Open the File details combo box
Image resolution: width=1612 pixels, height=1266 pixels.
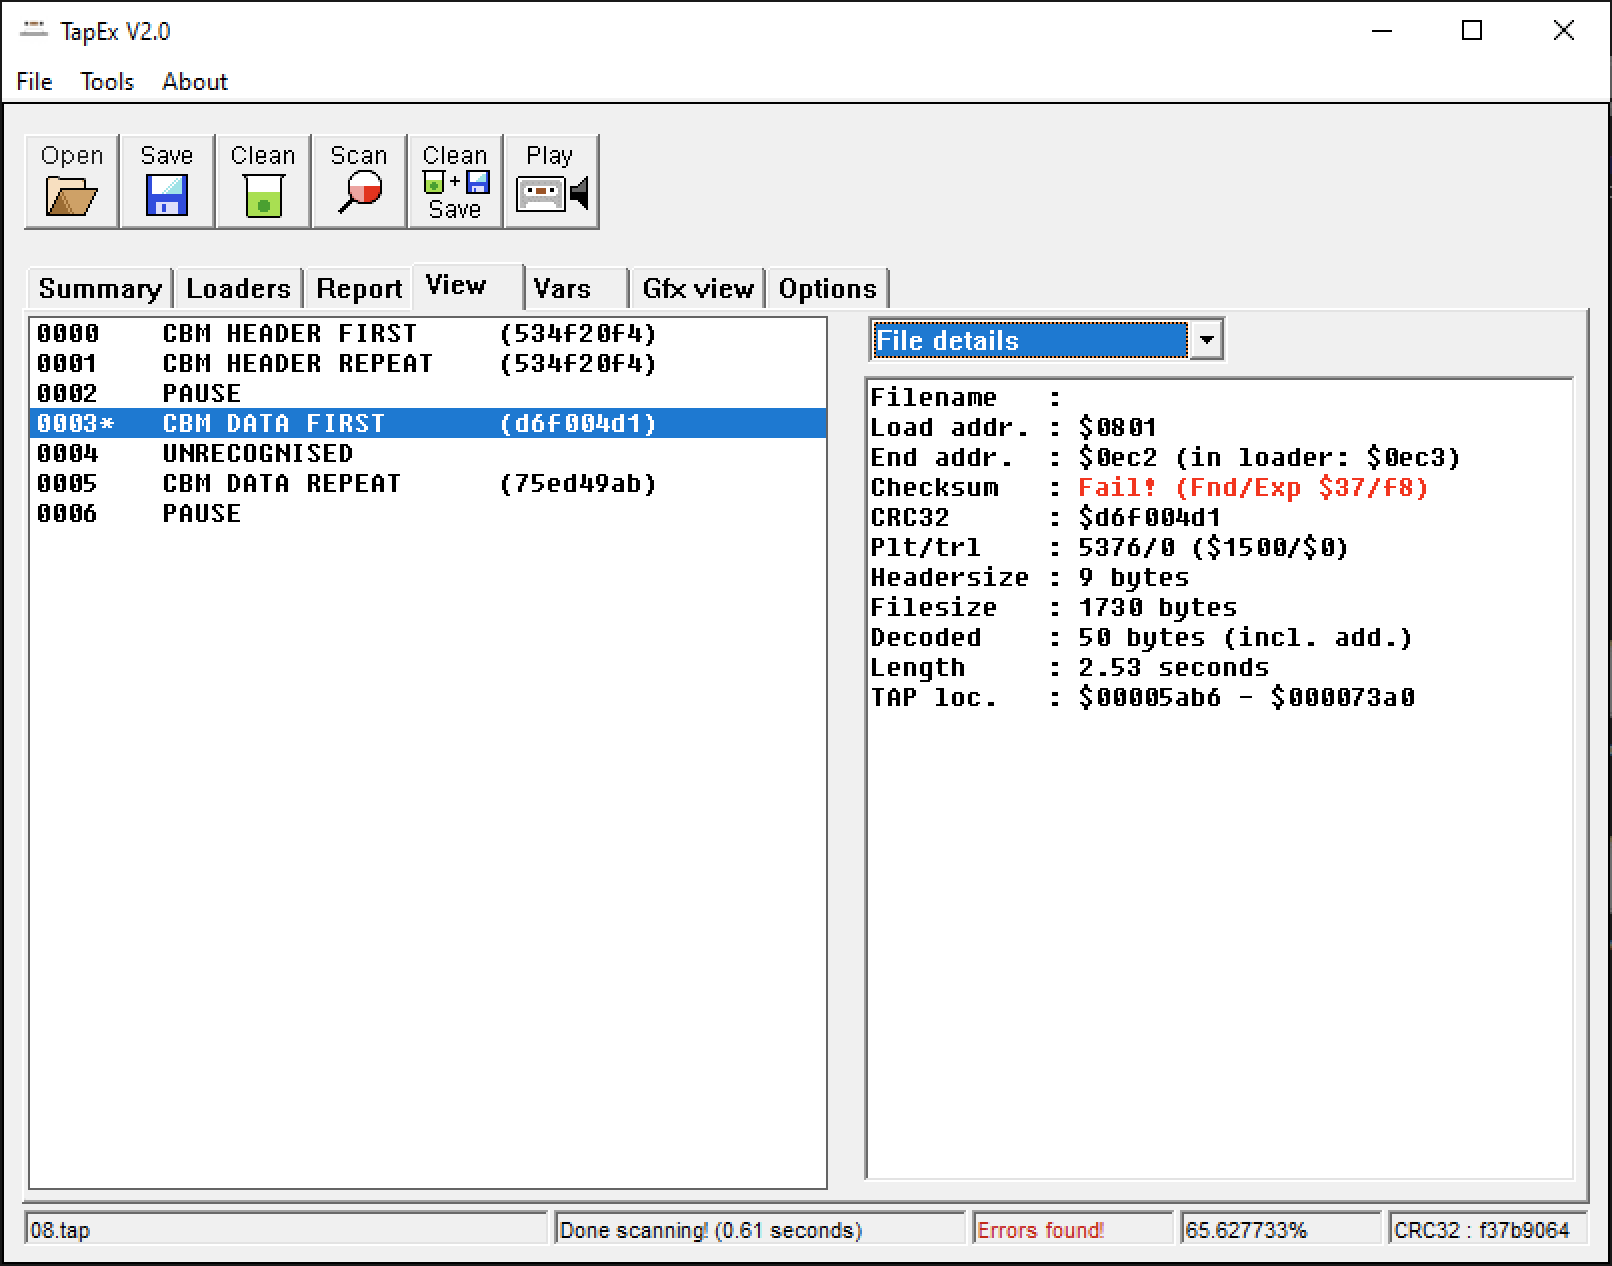click(x=1030, y=340)
